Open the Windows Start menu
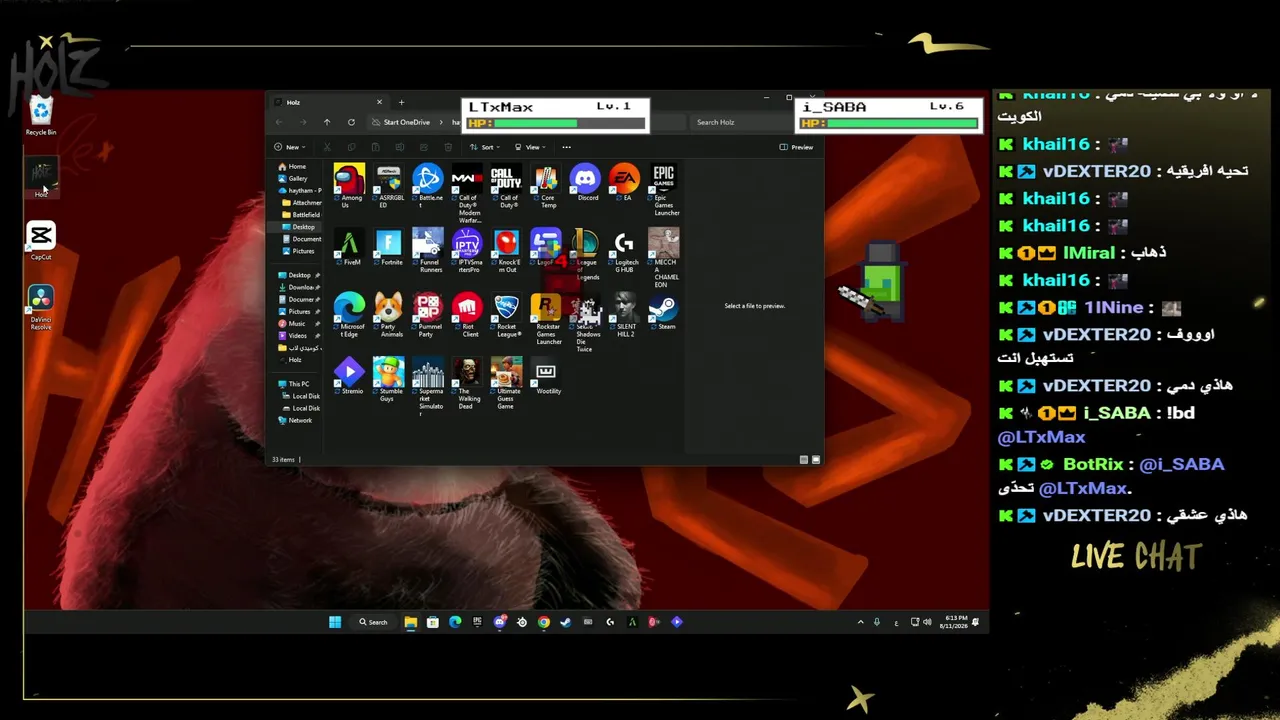This screenshot has height=720, width=1280. pos(335,622)
